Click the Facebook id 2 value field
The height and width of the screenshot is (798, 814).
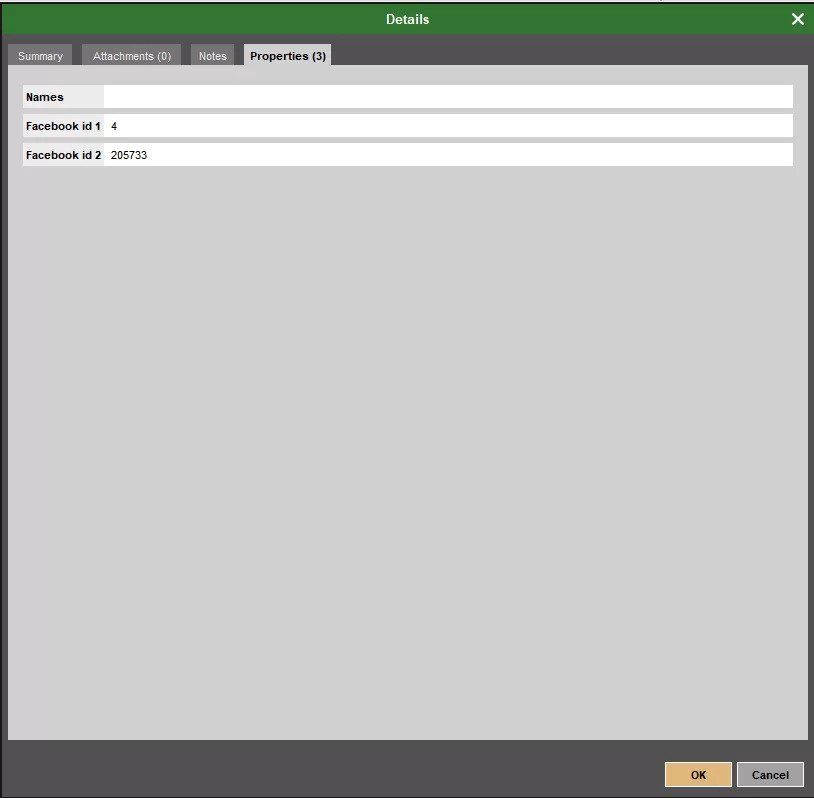click(x=448, y=155)
